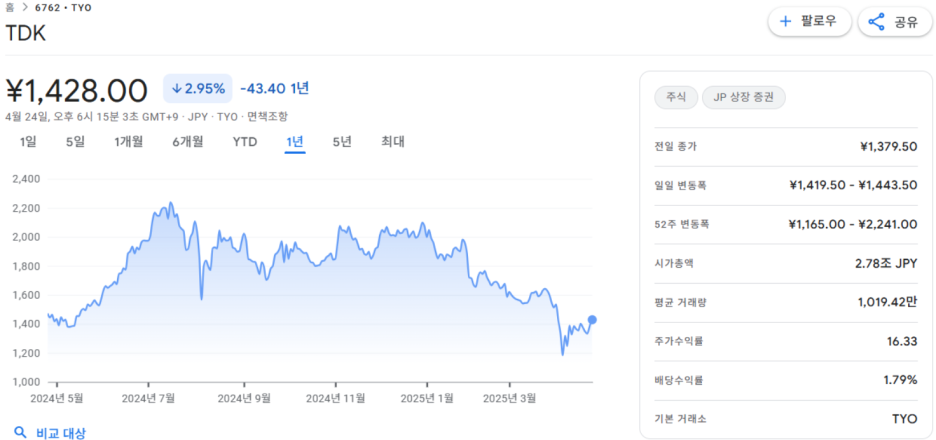
Task: Click the -43.40 1년 change text
Action: tap(275, 89)
